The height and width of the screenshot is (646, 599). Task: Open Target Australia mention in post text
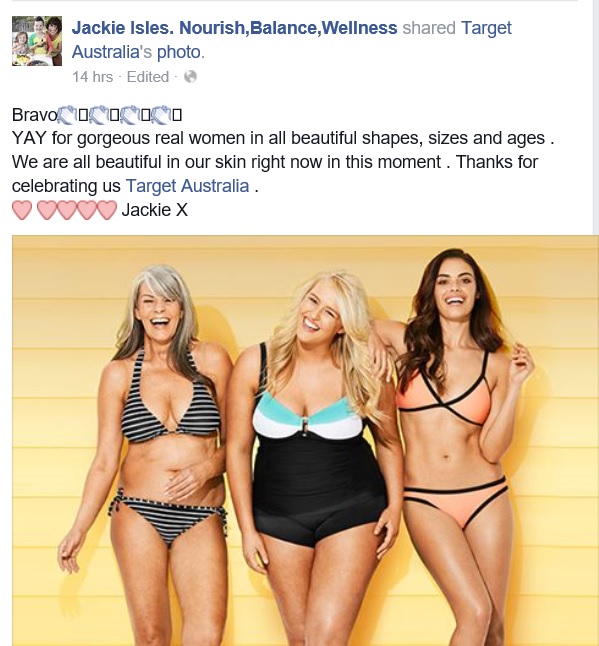187,186
